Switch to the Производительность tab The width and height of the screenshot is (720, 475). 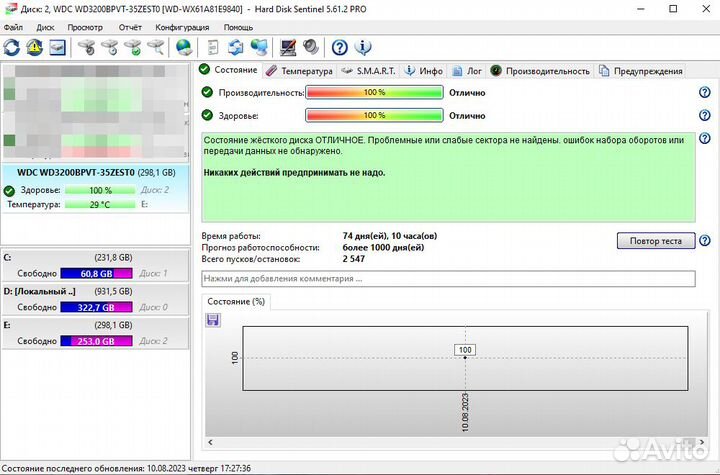tap(540, 71)
